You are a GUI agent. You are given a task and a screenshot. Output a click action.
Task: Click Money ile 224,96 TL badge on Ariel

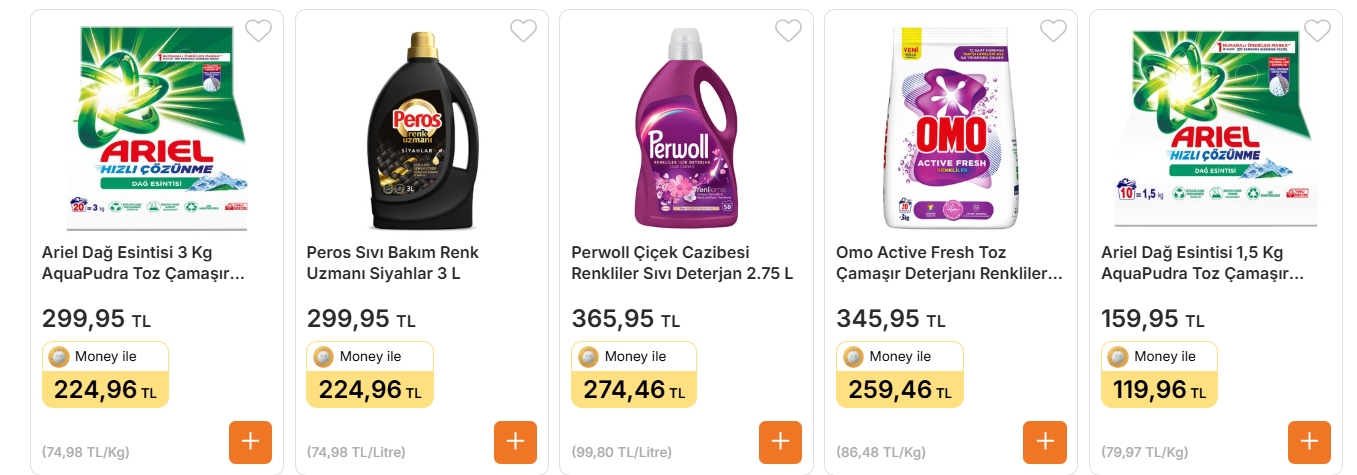point(105,375)
